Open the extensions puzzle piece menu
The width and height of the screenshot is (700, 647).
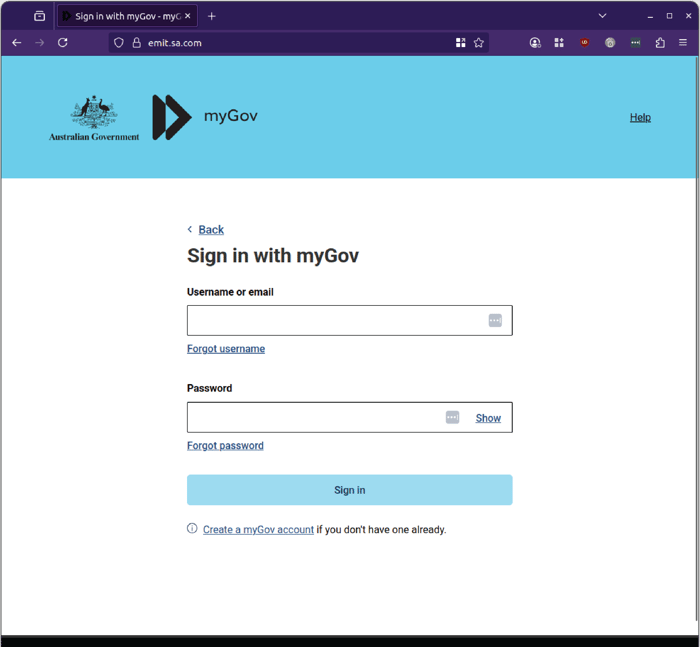point(660,43)
